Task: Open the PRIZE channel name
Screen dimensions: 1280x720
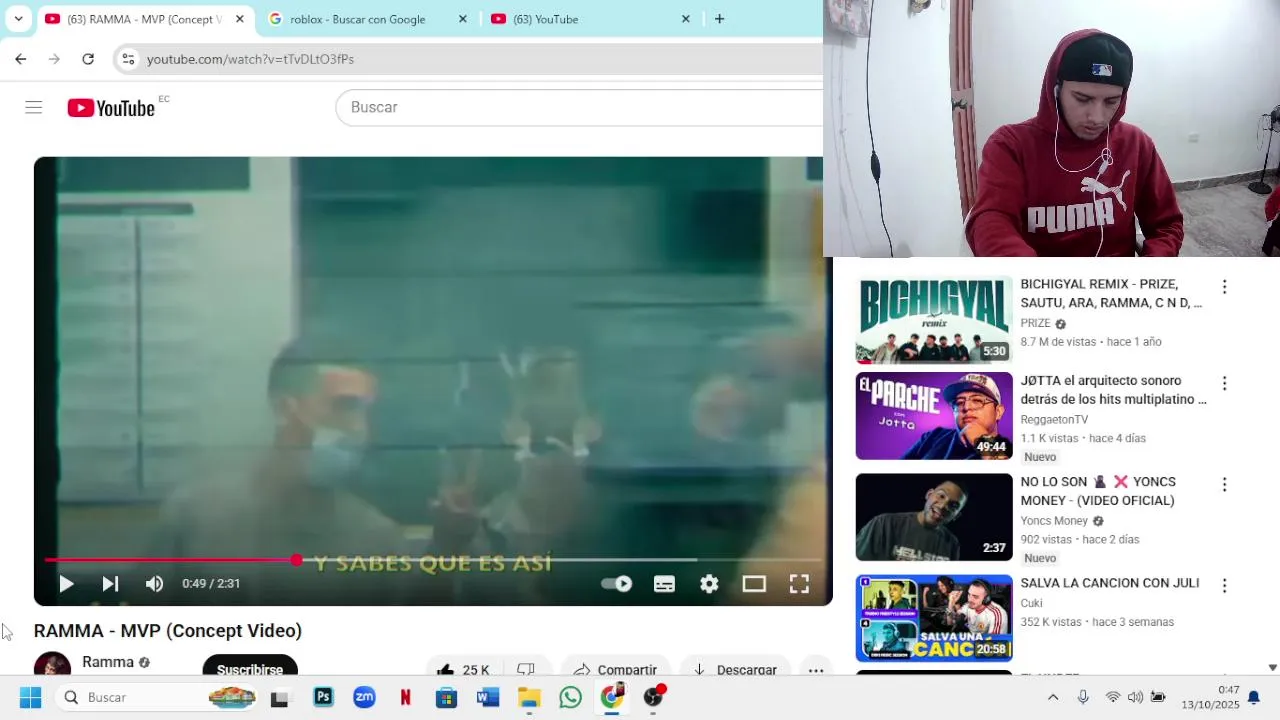Action: pos(1035,323)
